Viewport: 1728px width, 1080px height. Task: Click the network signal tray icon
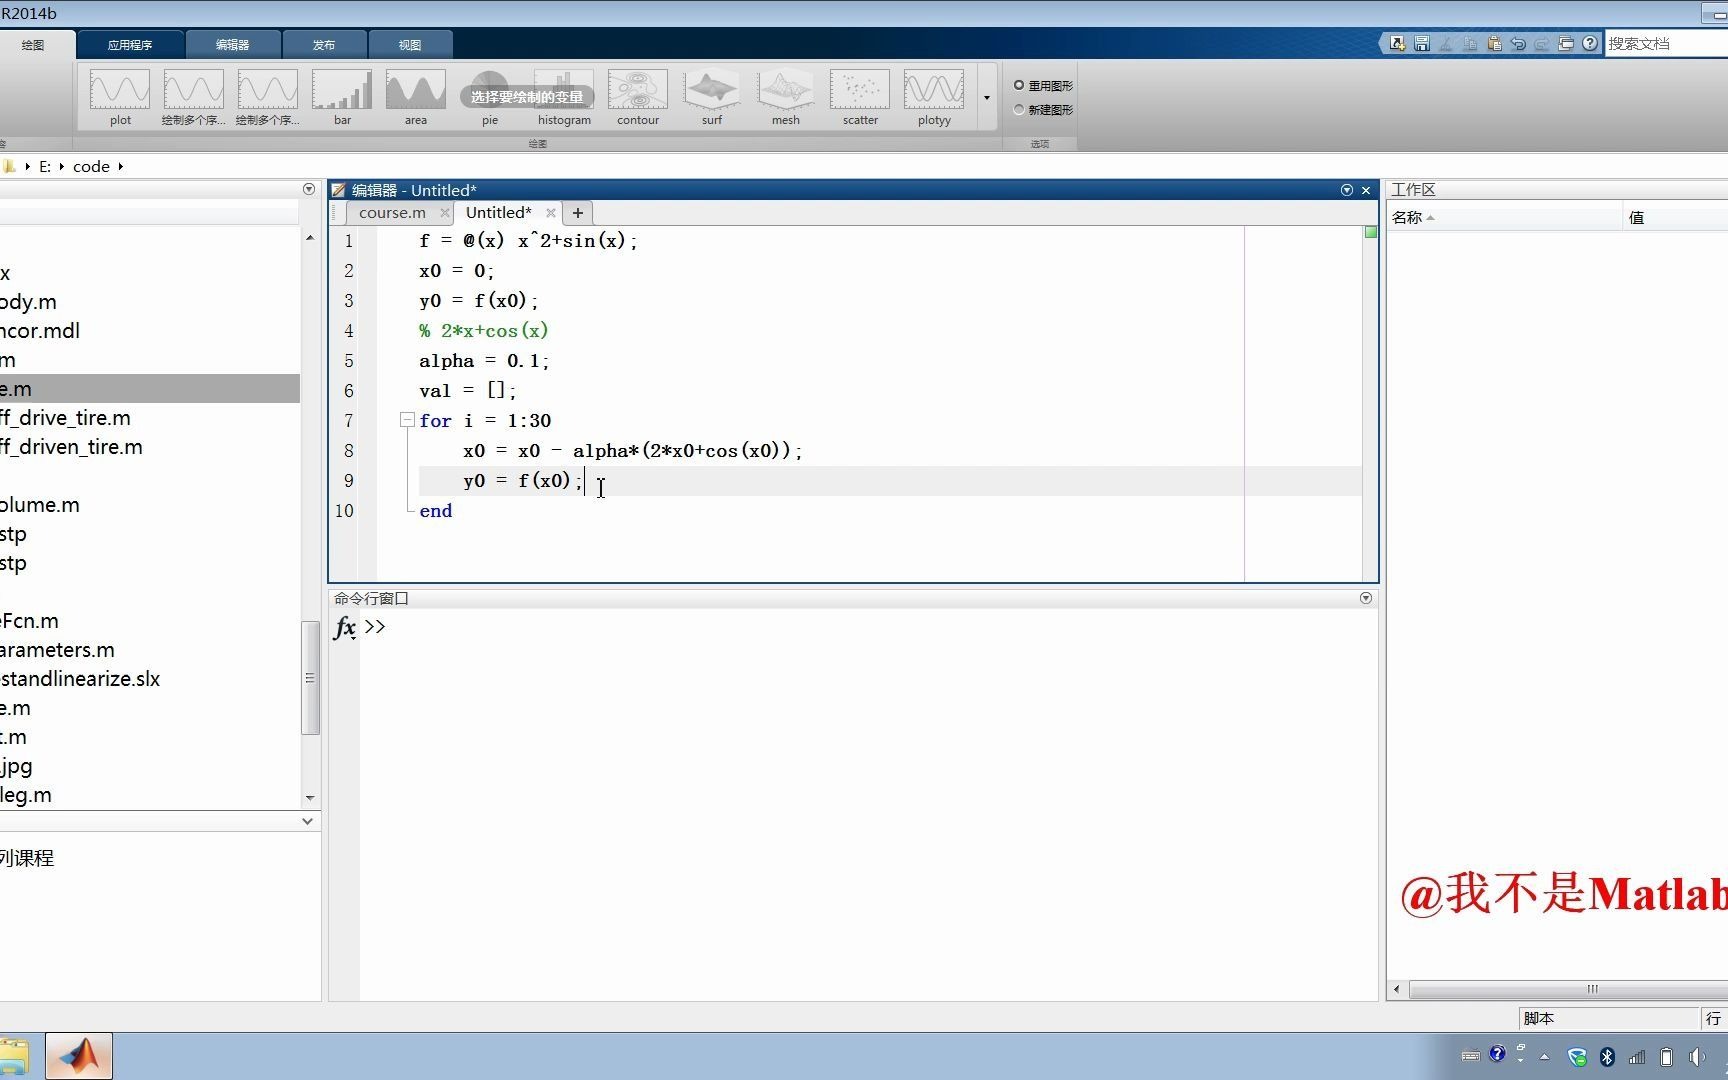1637,1056
